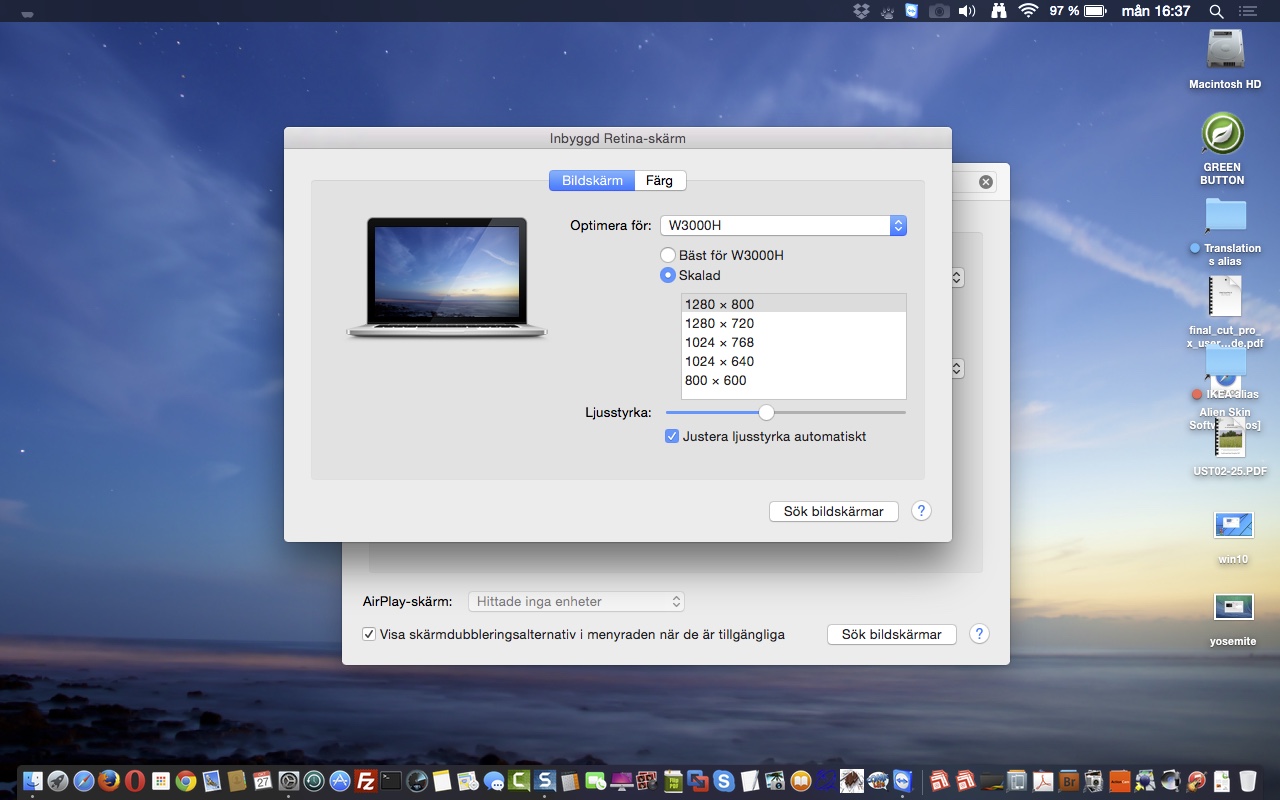Open Terminal from the Dock
This screenshot has width=1280, height=800.
coord(391,779)
